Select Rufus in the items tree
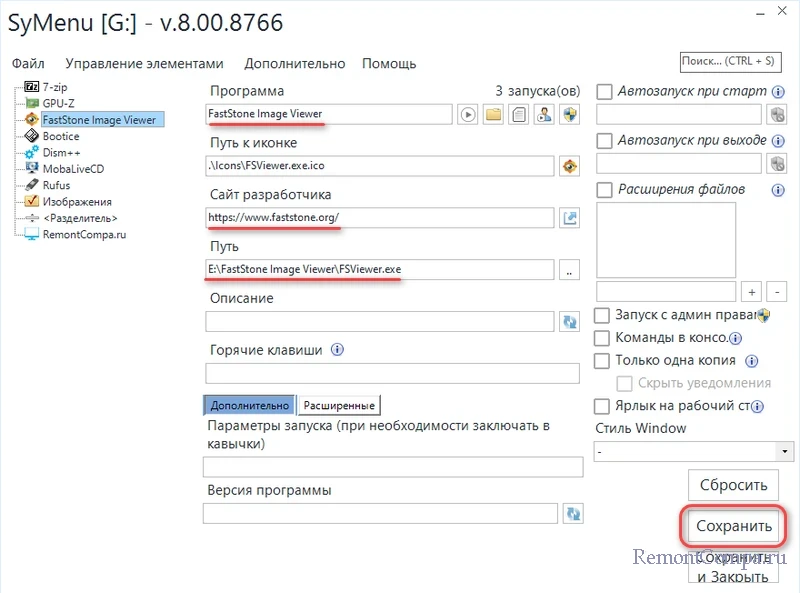This screenshot has height=593, width=800. (x=56, y=185)
